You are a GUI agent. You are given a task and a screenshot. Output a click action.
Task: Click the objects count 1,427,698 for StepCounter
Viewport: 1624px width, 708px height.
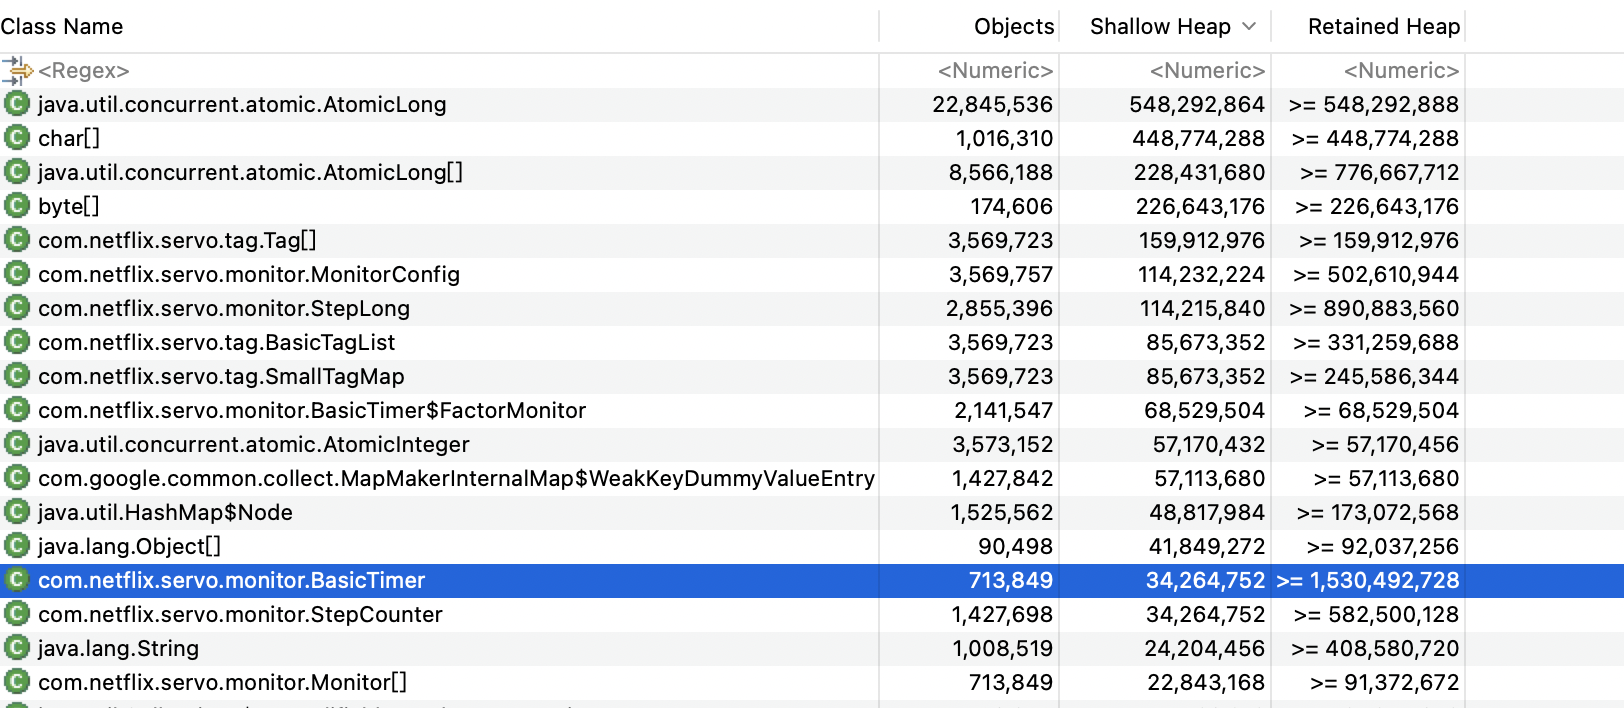click(x=1002, y=614)
